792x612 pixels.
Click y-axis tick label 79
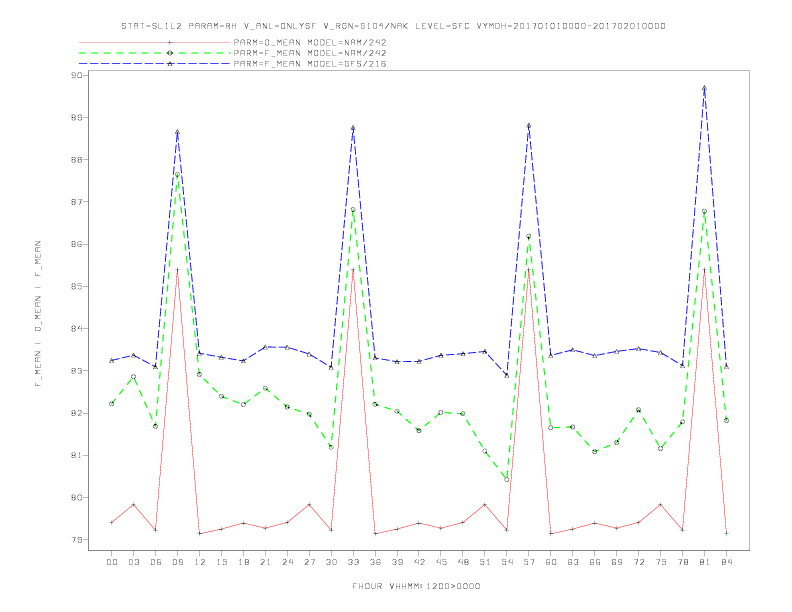coord(77,540)
